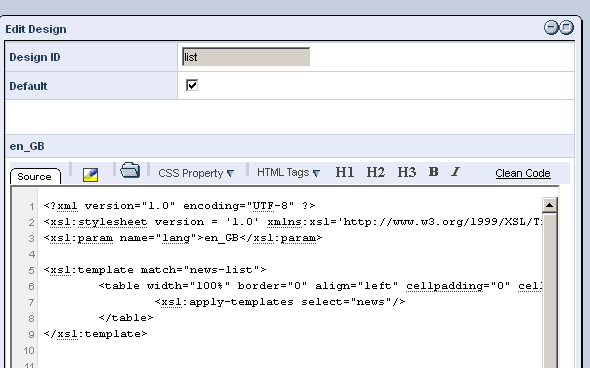
Task: Click the Default label
Action: [x=28, y=86]
